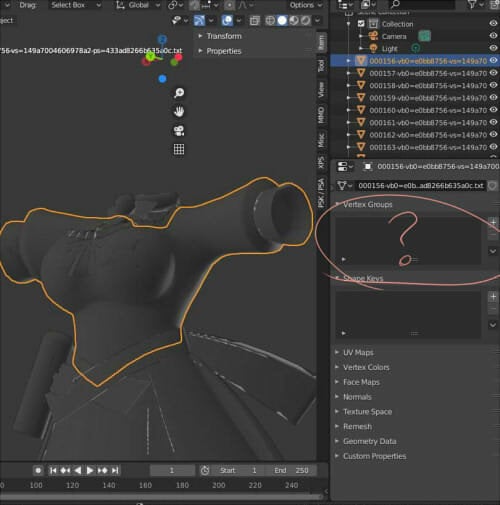
Task: Expand the Face Maps section
Action: [361, 382]
